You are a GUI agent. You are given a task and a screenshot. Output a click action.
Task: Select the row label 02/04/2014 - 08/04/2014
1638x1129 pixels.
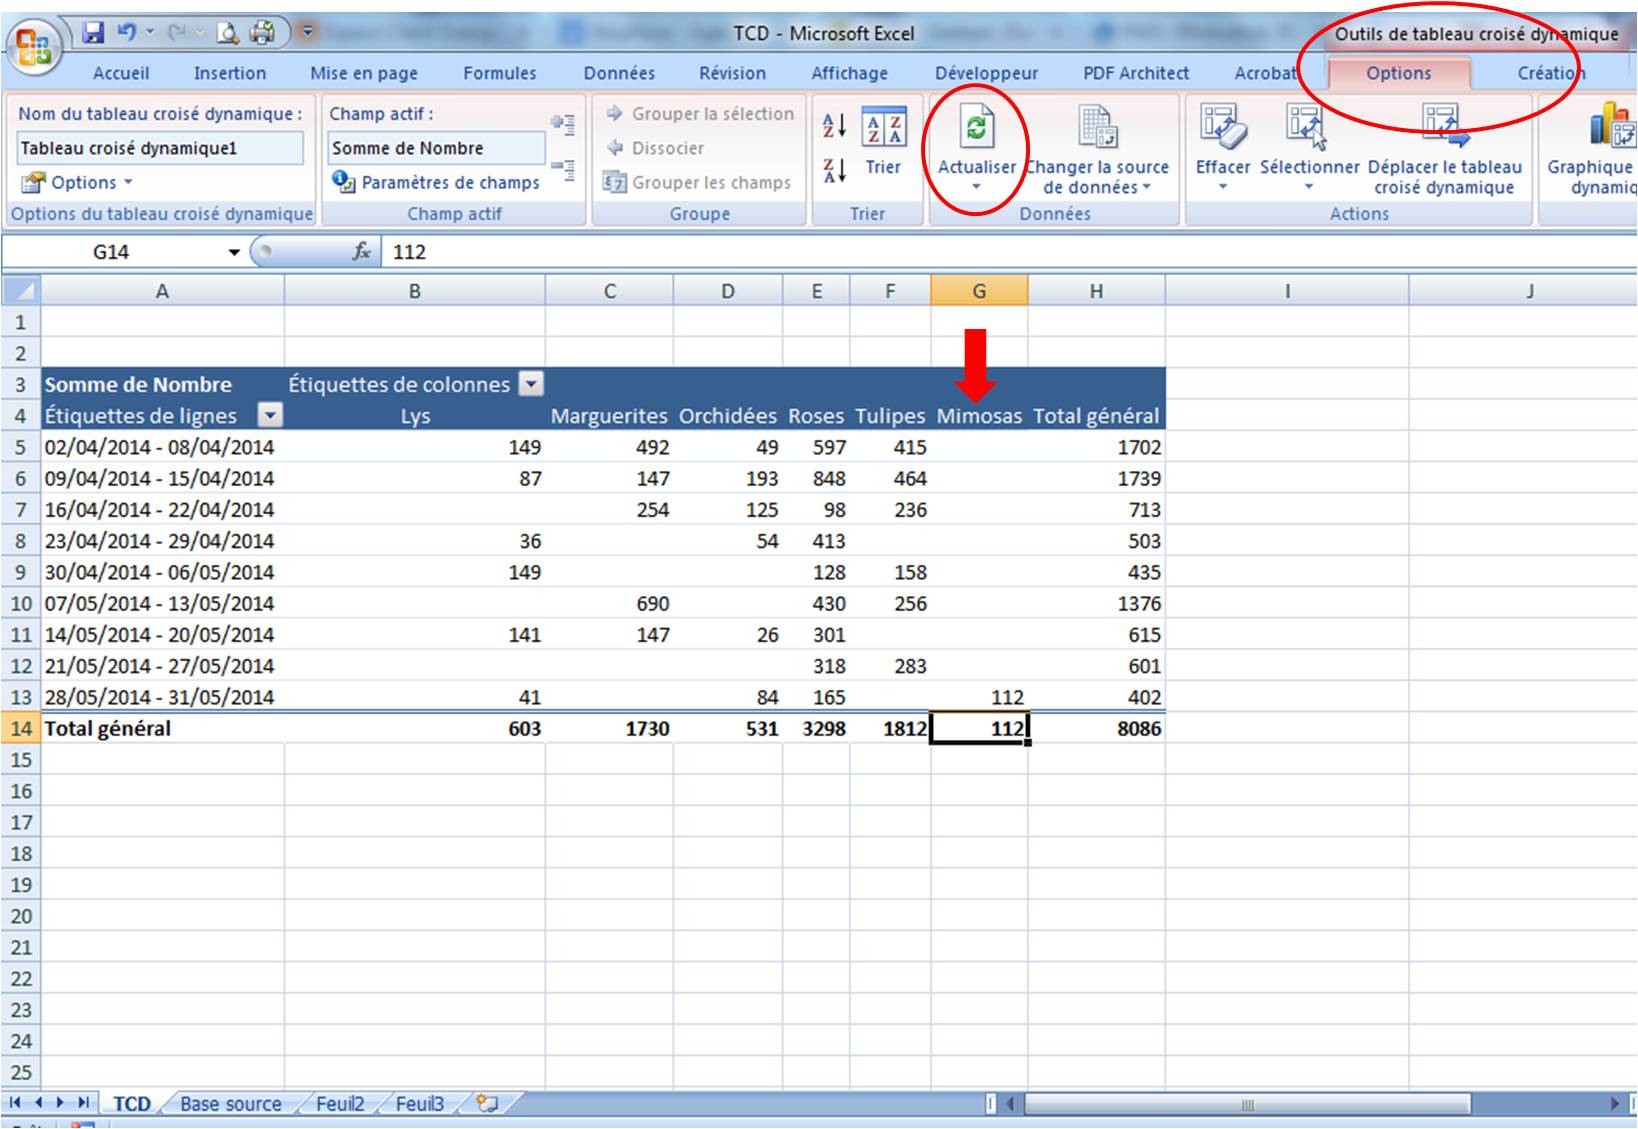162,447
